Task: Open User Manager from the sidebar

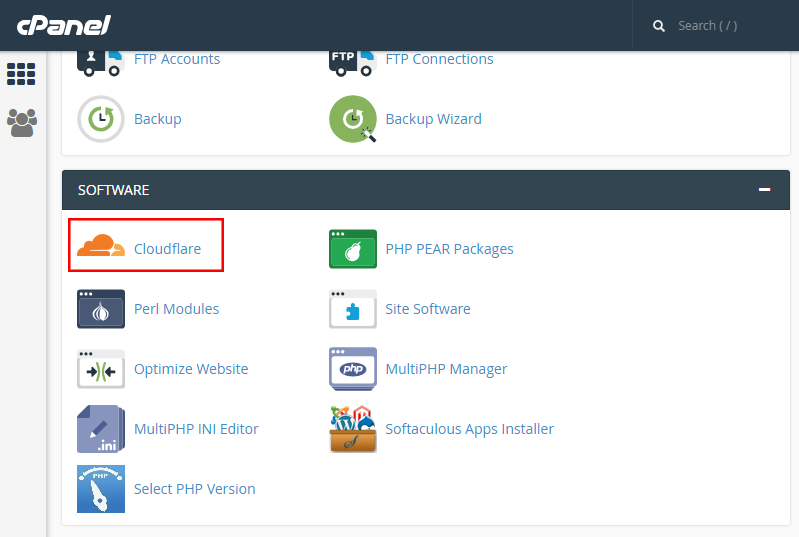Action: pyautogui.click(x=21, y=123)
